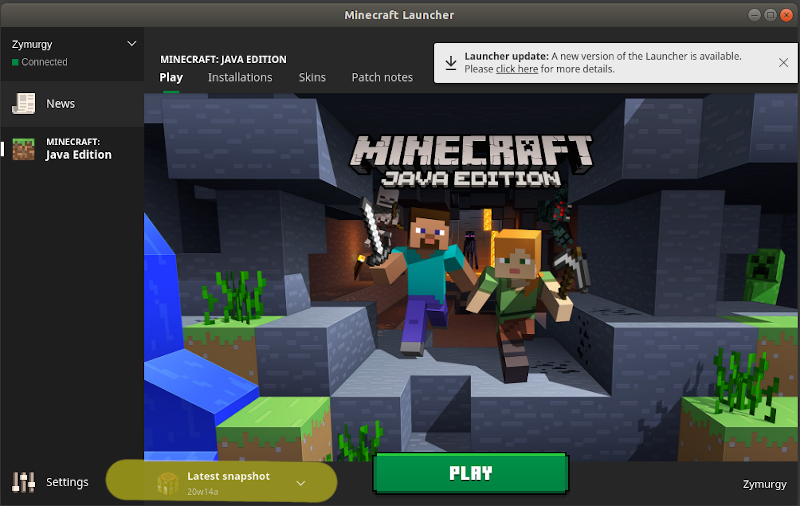This screenshot has height=506, width=800.
Task: View the Patch notes tab
Action: (x=382, y=78)
